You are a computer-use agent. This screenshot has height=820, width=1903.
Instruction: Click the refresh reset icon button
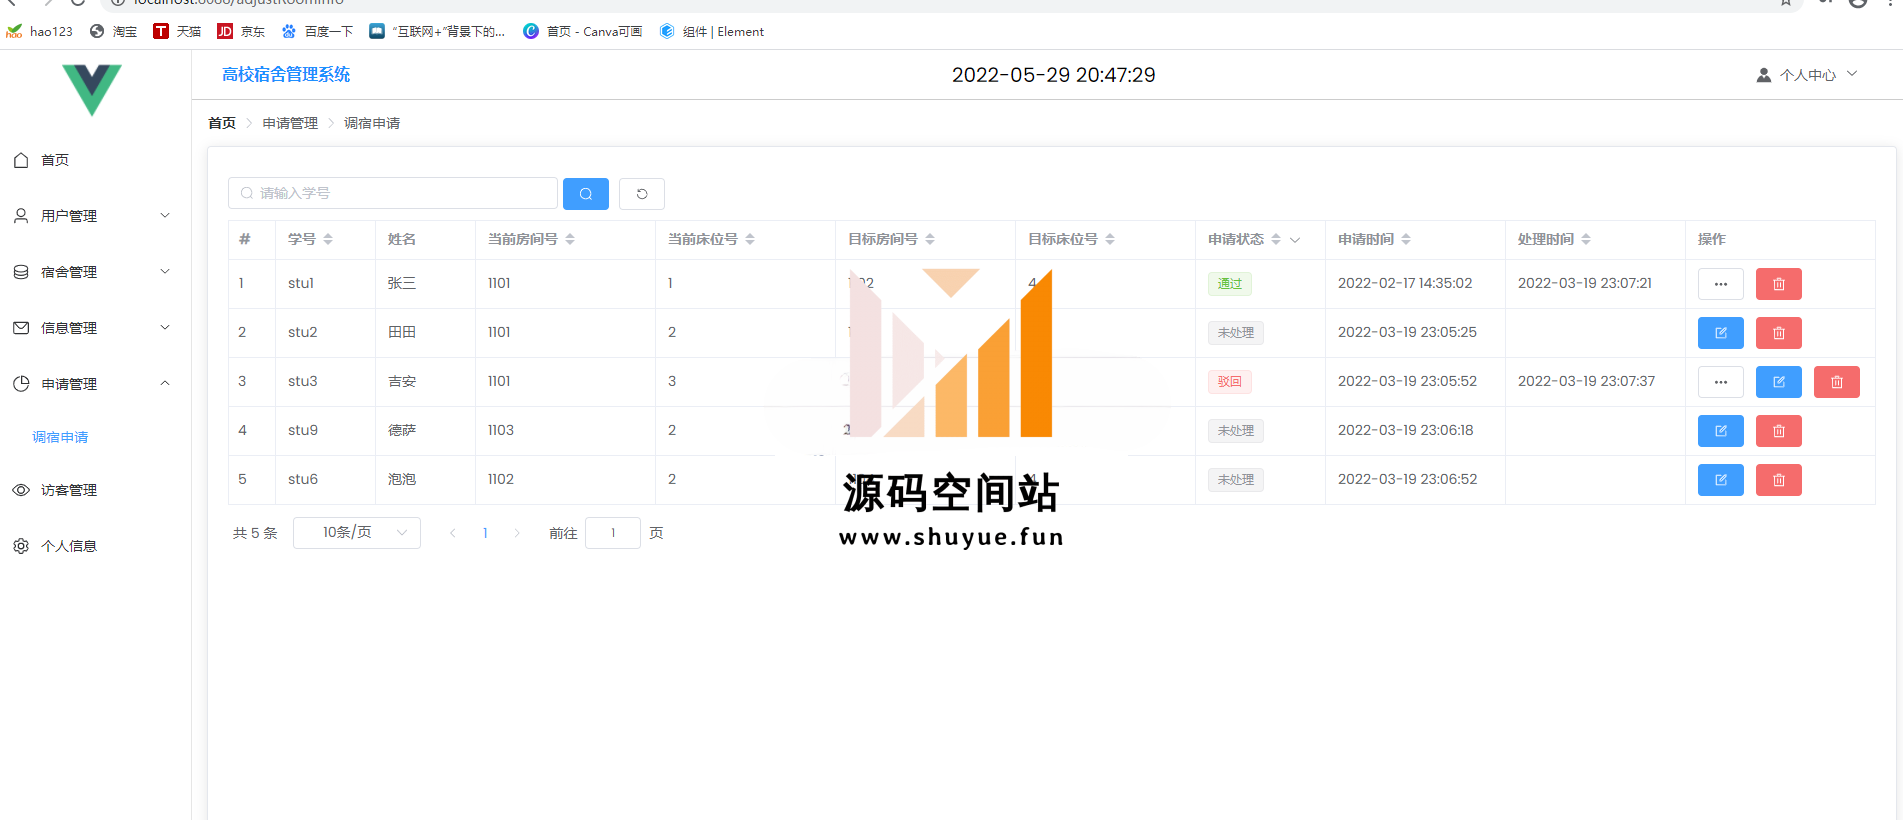click(x=642, y=194)
